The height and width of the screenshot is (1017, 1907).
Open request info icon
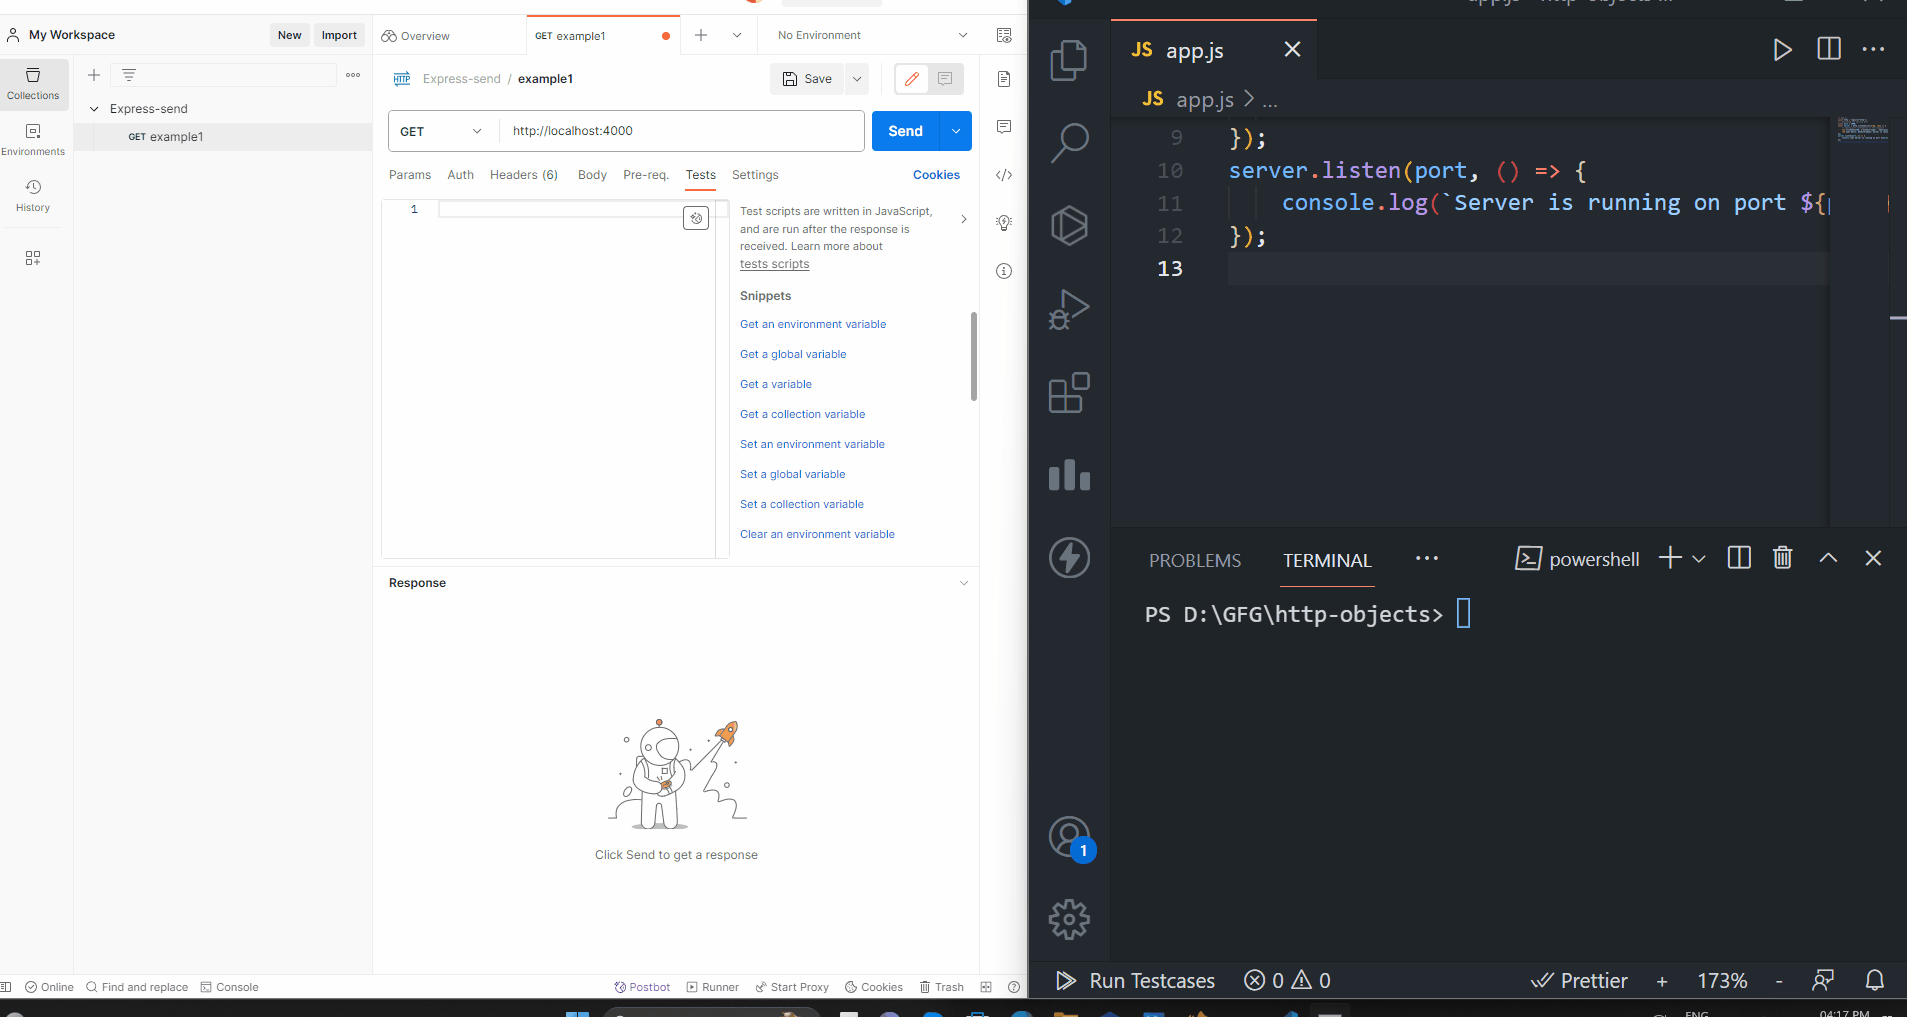click(1004, 271)
